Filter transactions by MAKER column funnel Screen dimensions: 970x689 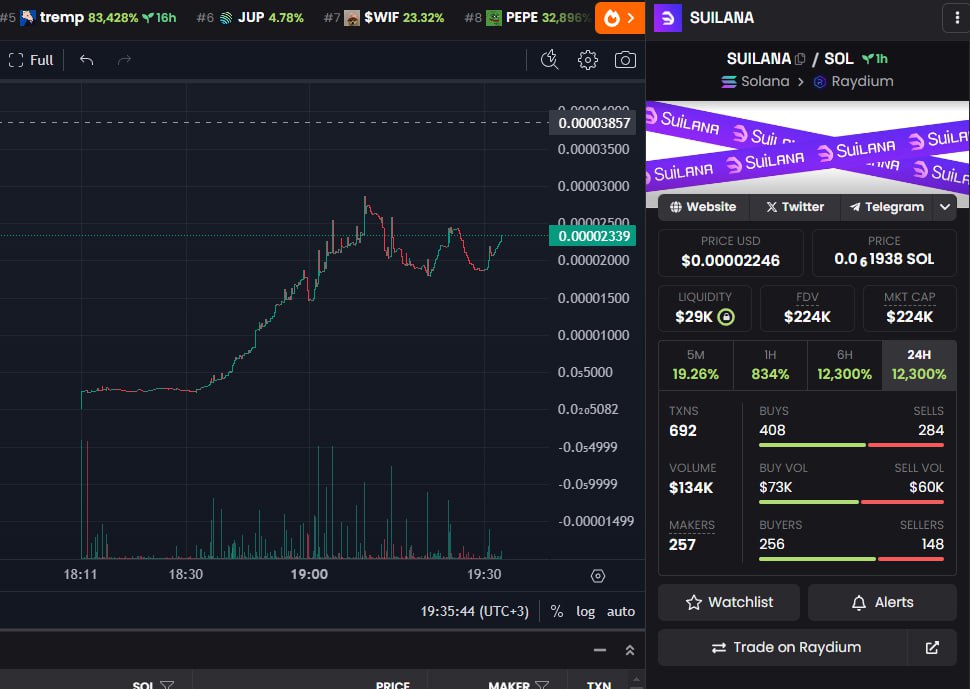point(542,685)
